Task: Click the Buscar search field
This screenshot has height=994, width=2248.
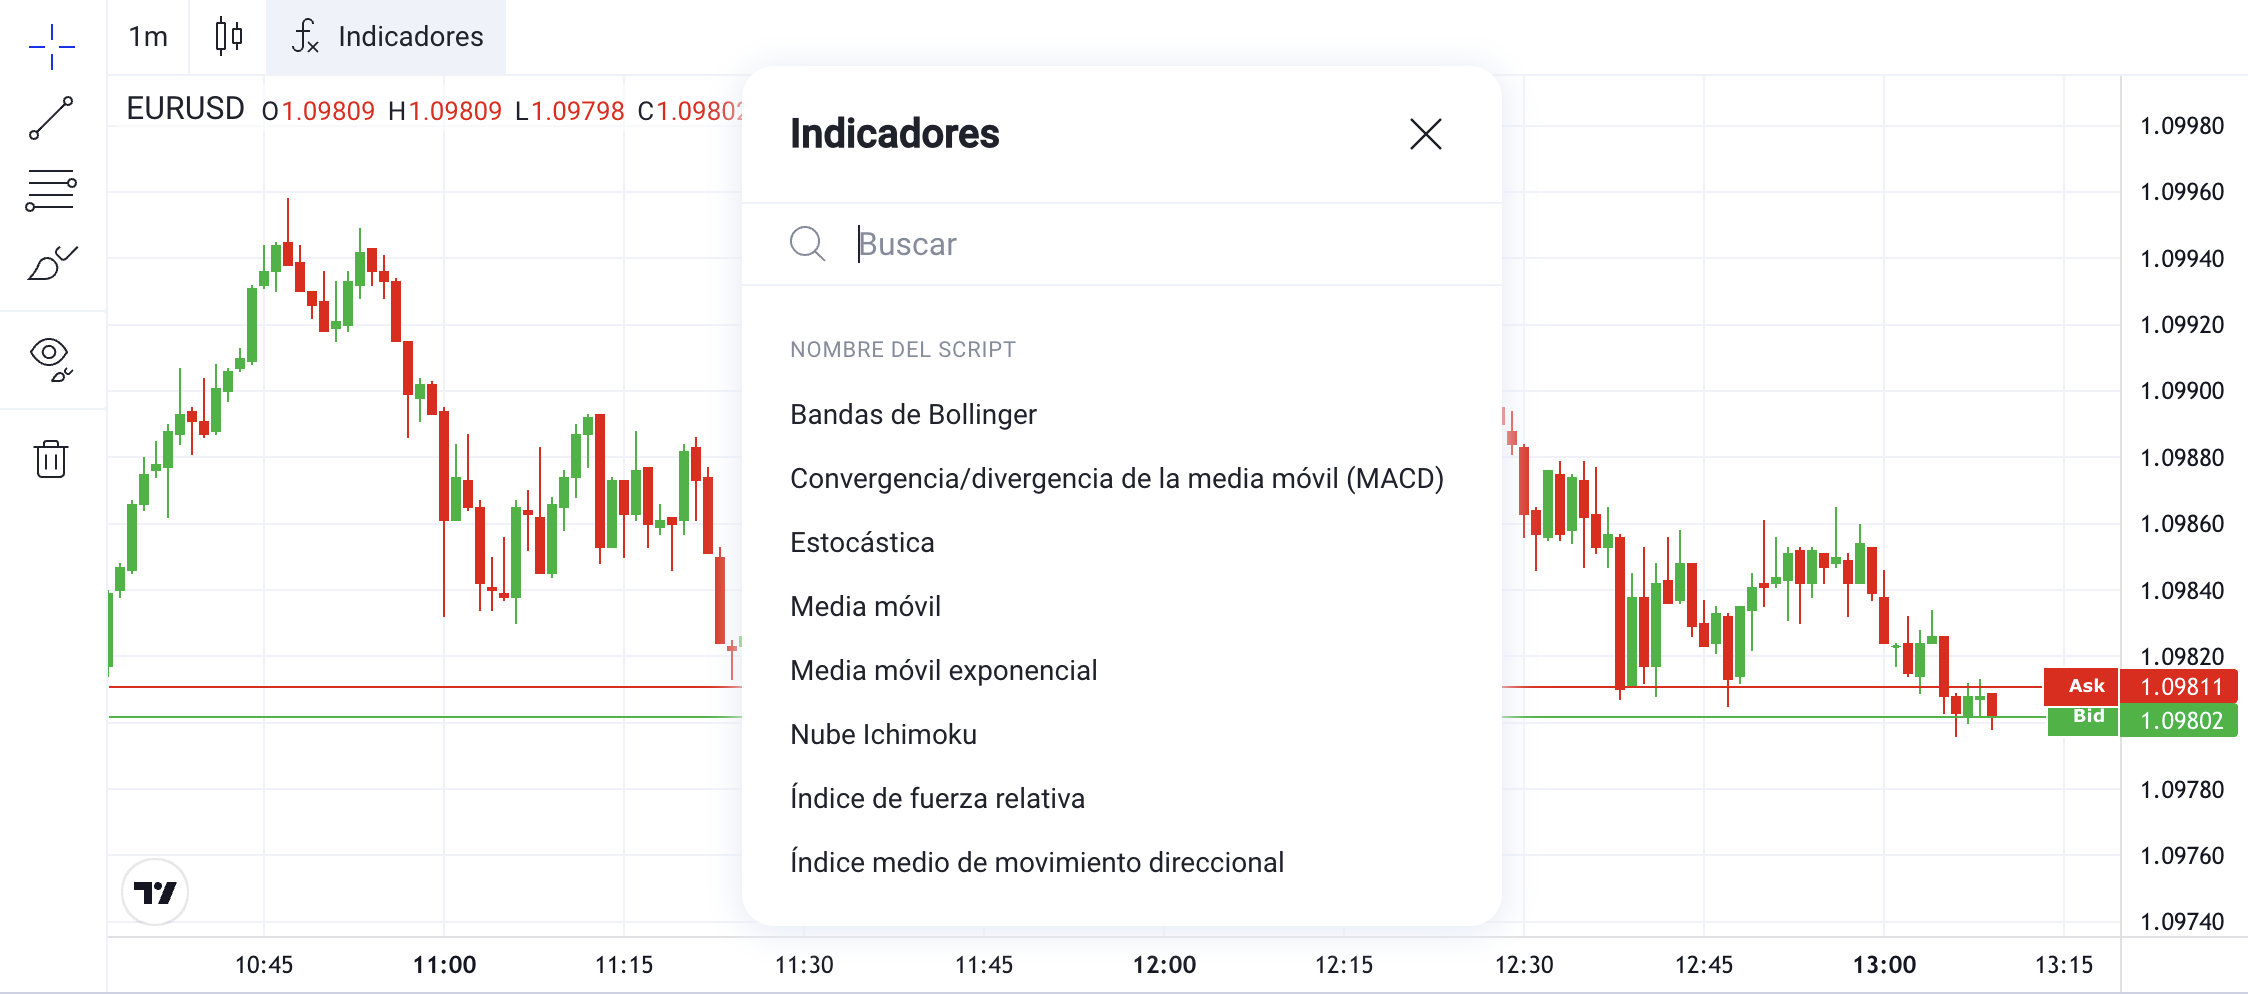Action: point(1150,244)
